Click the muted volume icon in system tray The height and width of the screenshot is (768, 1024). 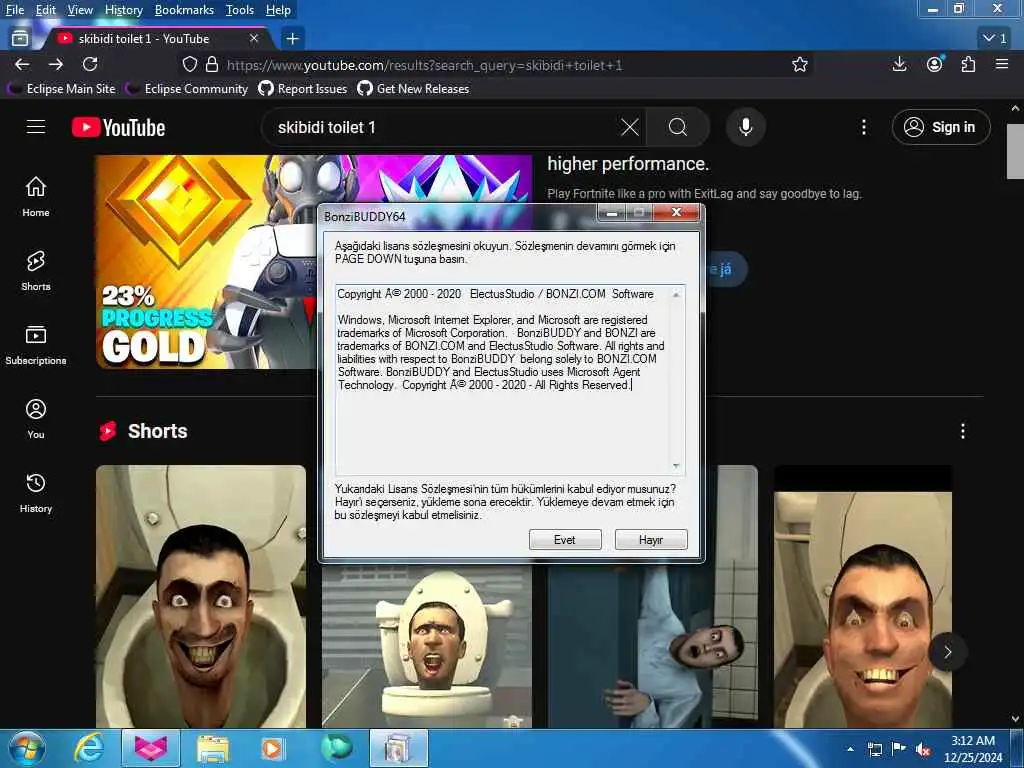point(923,749)
